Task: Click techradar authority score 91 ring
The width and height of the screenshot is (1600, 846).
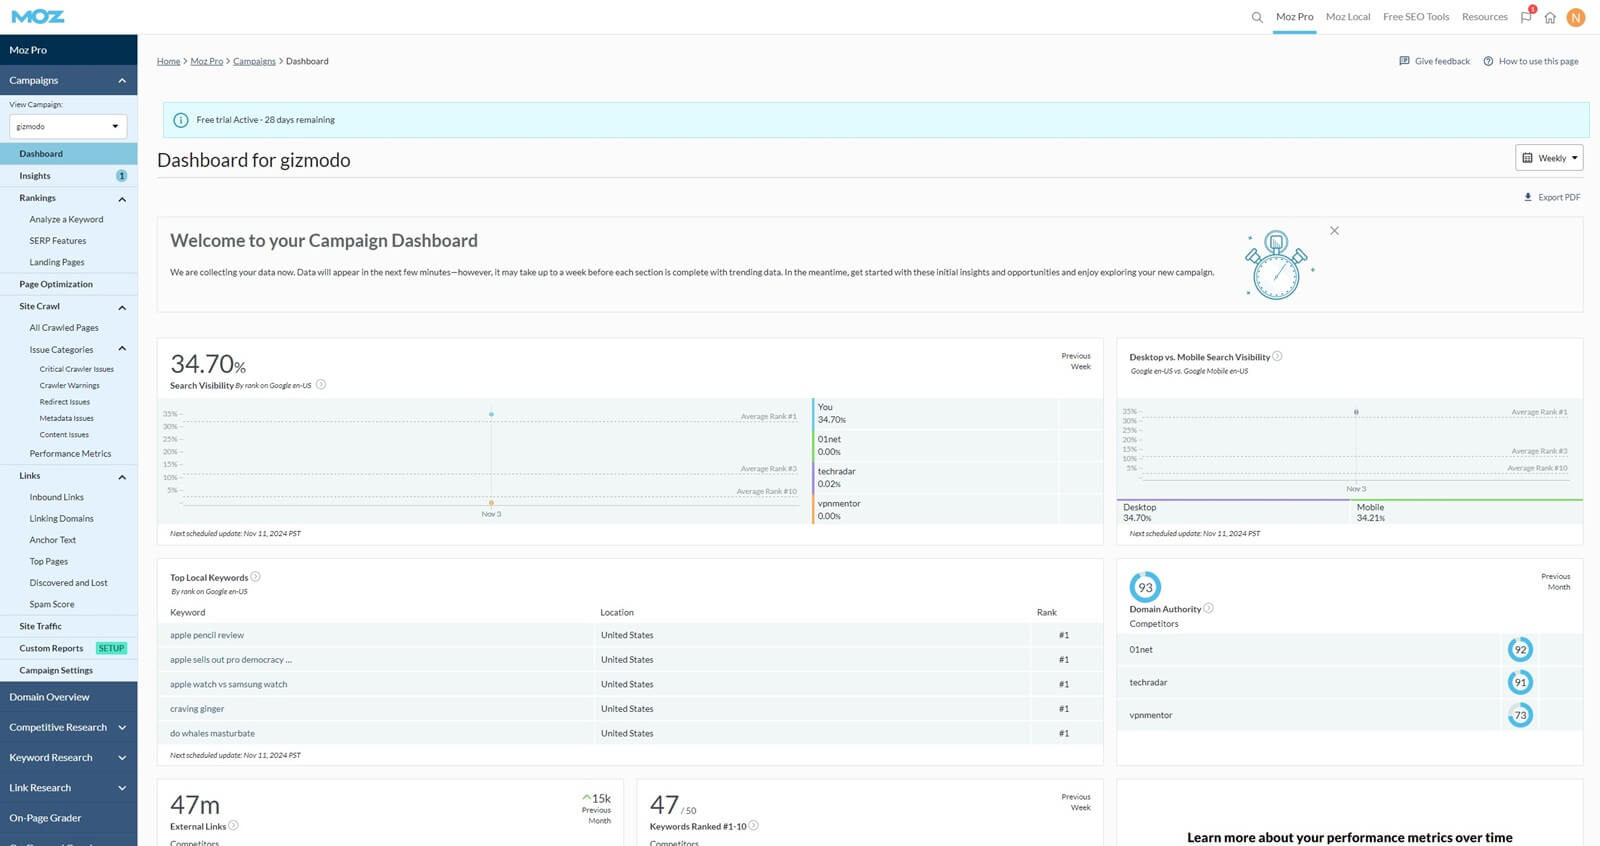Action: point(1520,682)
